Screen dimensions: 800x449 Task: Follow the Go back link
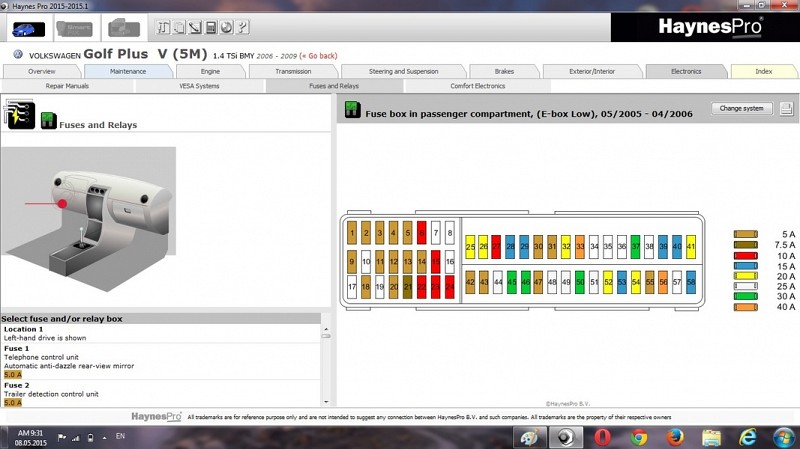click(318, 56)
